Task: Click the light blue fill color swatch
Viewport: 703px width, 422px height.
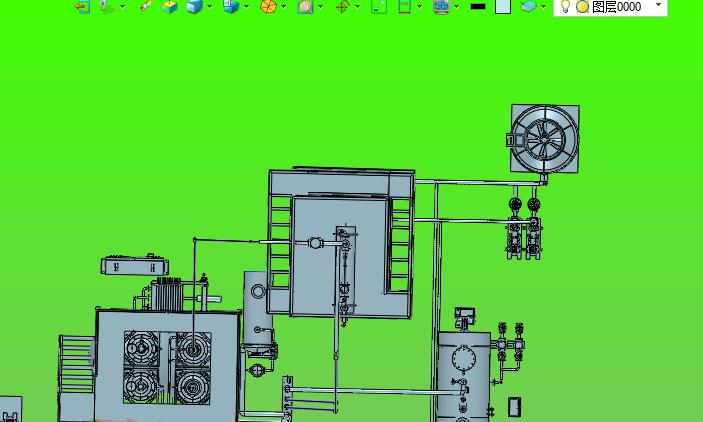Action: [503, 6]
